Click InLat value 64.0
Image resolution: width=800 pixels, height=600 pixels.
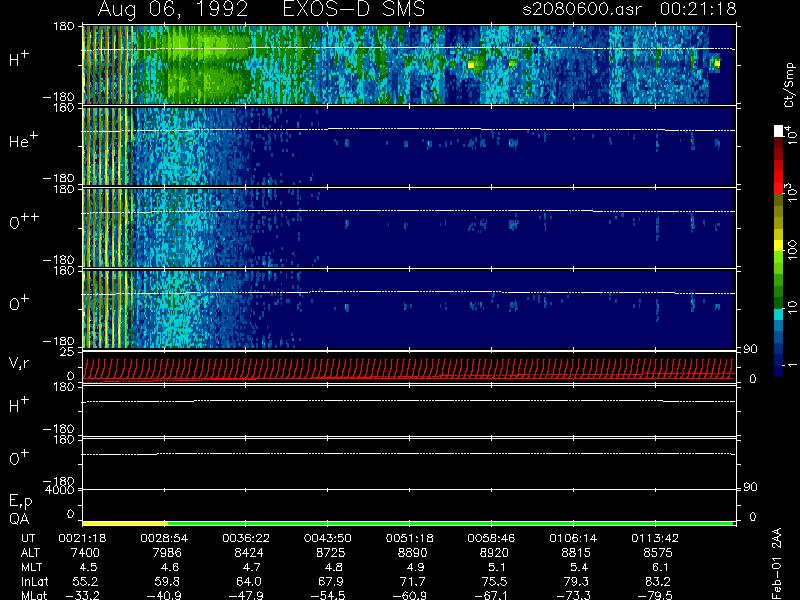[x=249, y=581]
